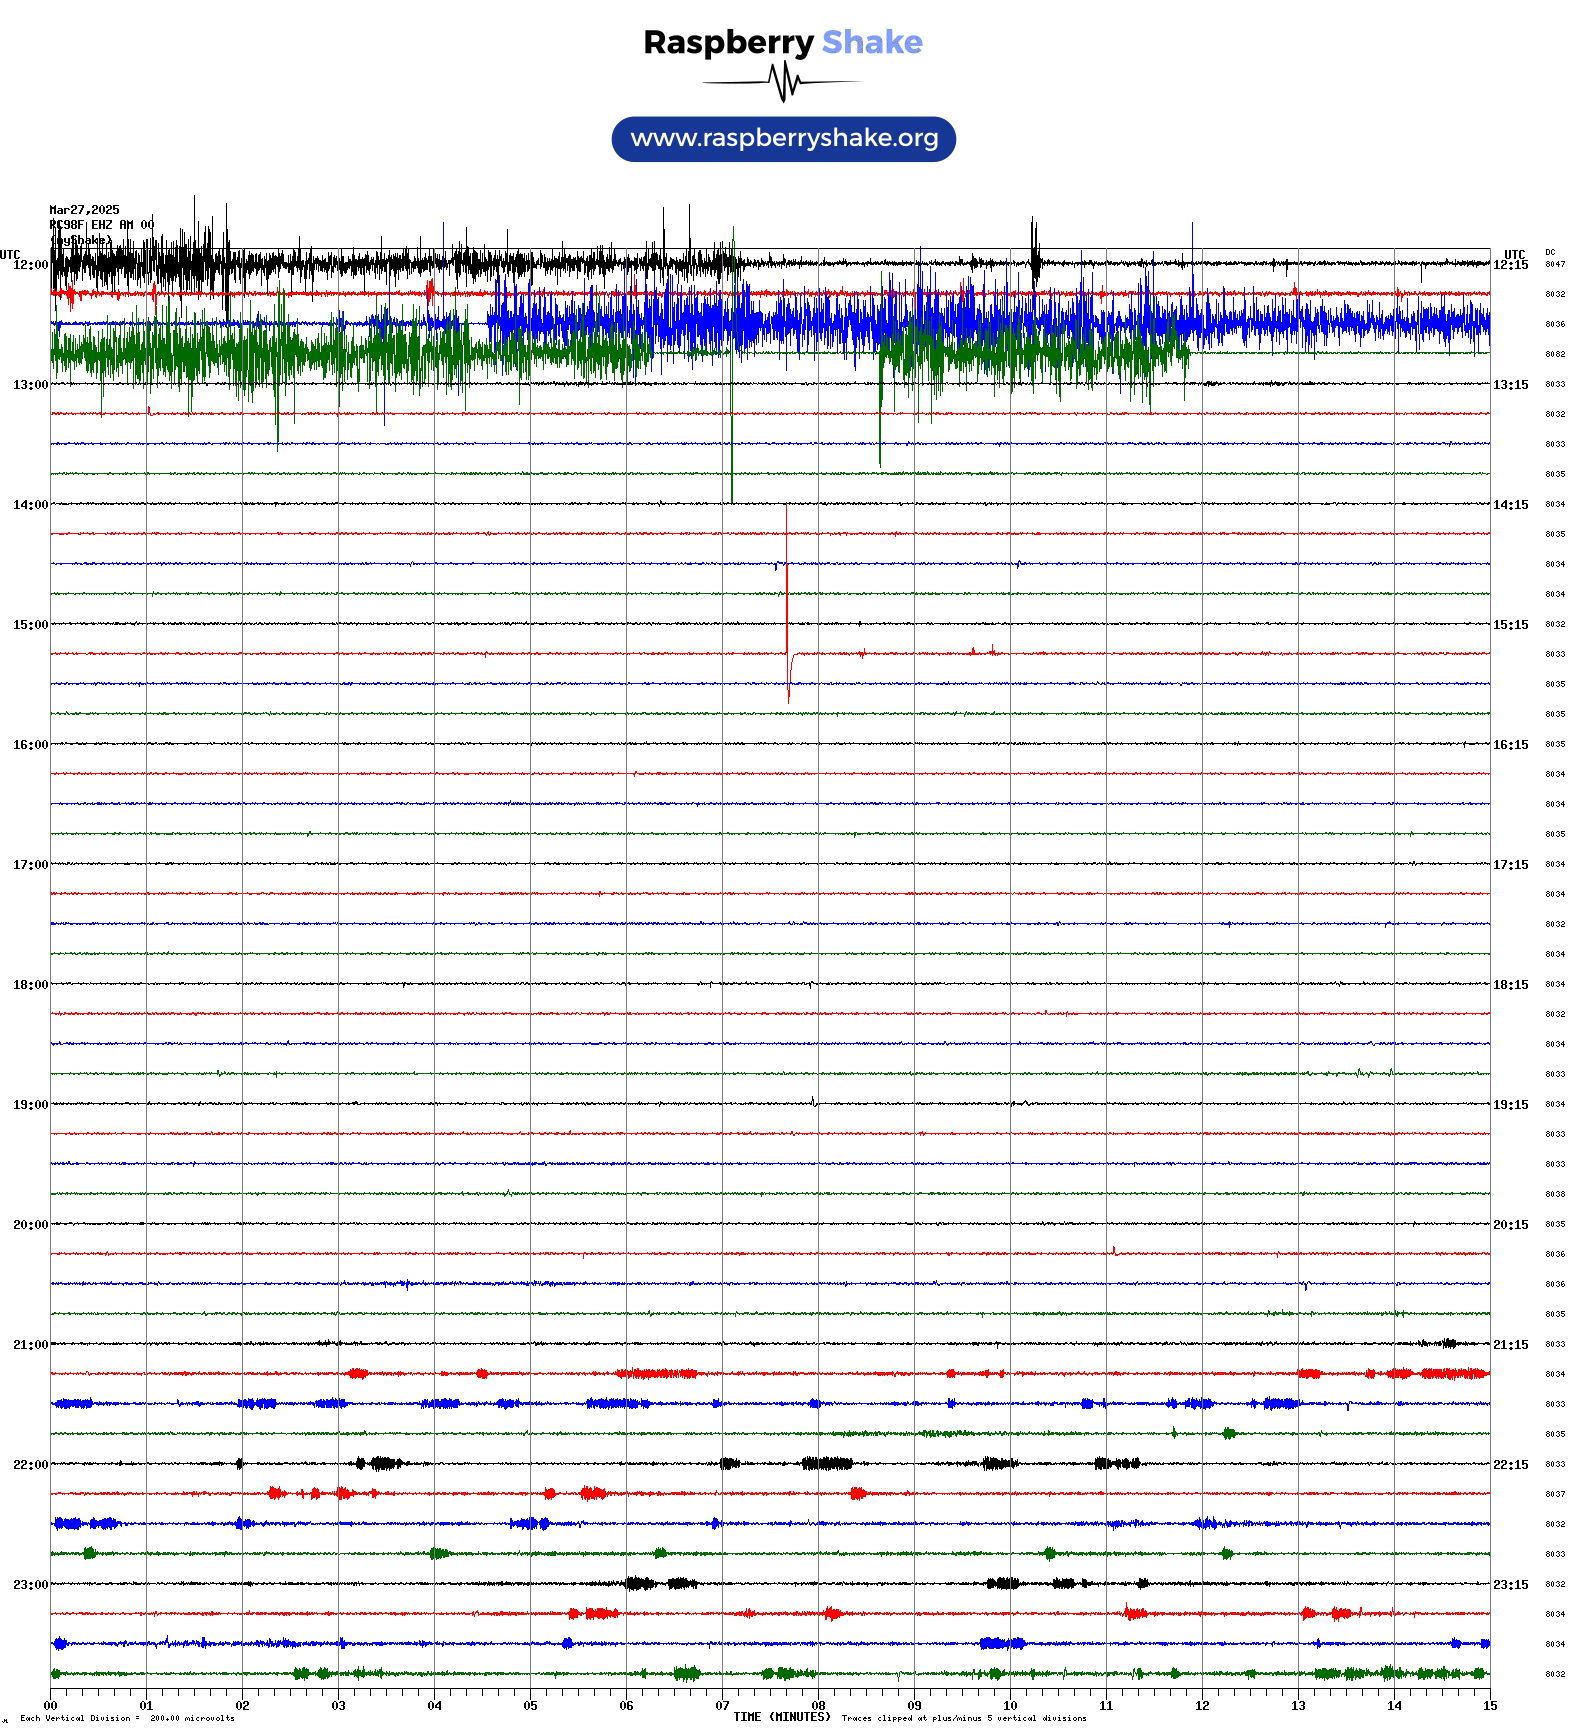Click the '18:00' hour label on left axis
The image size is (1570, 1732).
30,985
